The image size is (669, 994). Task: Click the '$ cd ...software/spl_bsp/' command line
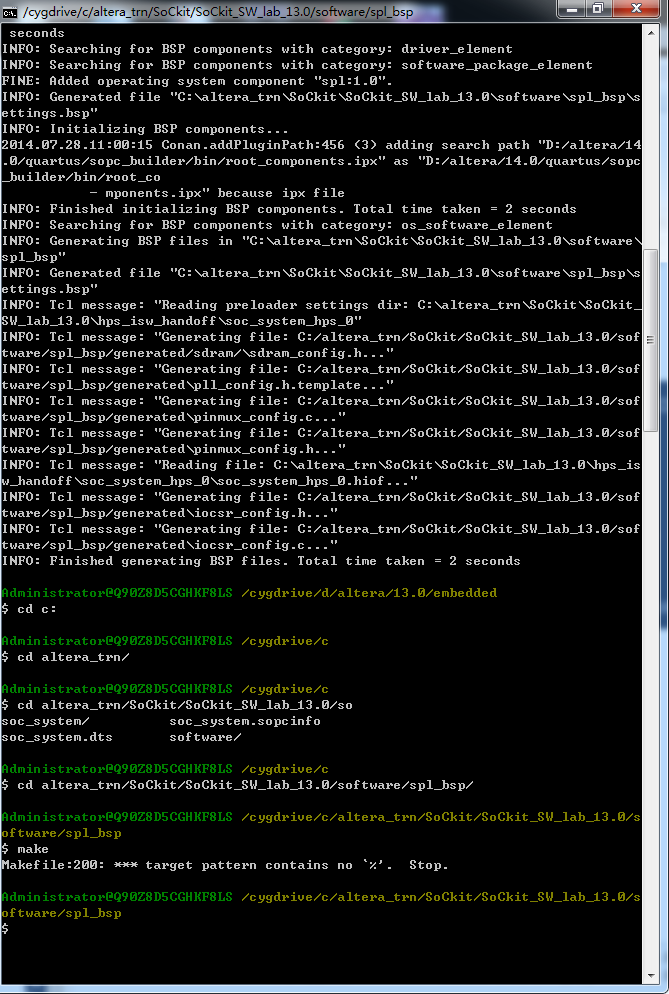(x=237, y=785)
